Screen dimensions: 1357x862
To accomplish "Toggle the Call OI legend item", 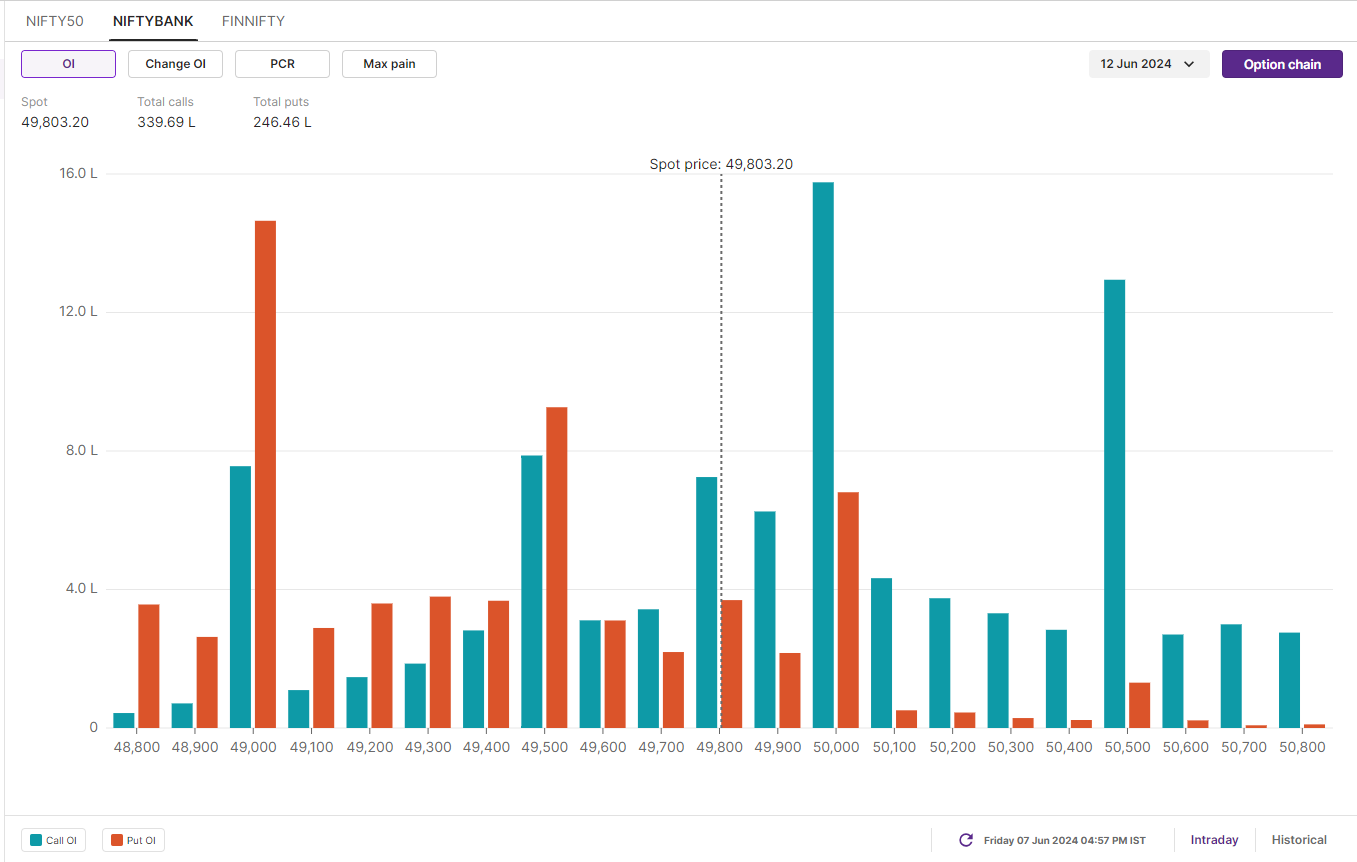I will pos(53,840).
